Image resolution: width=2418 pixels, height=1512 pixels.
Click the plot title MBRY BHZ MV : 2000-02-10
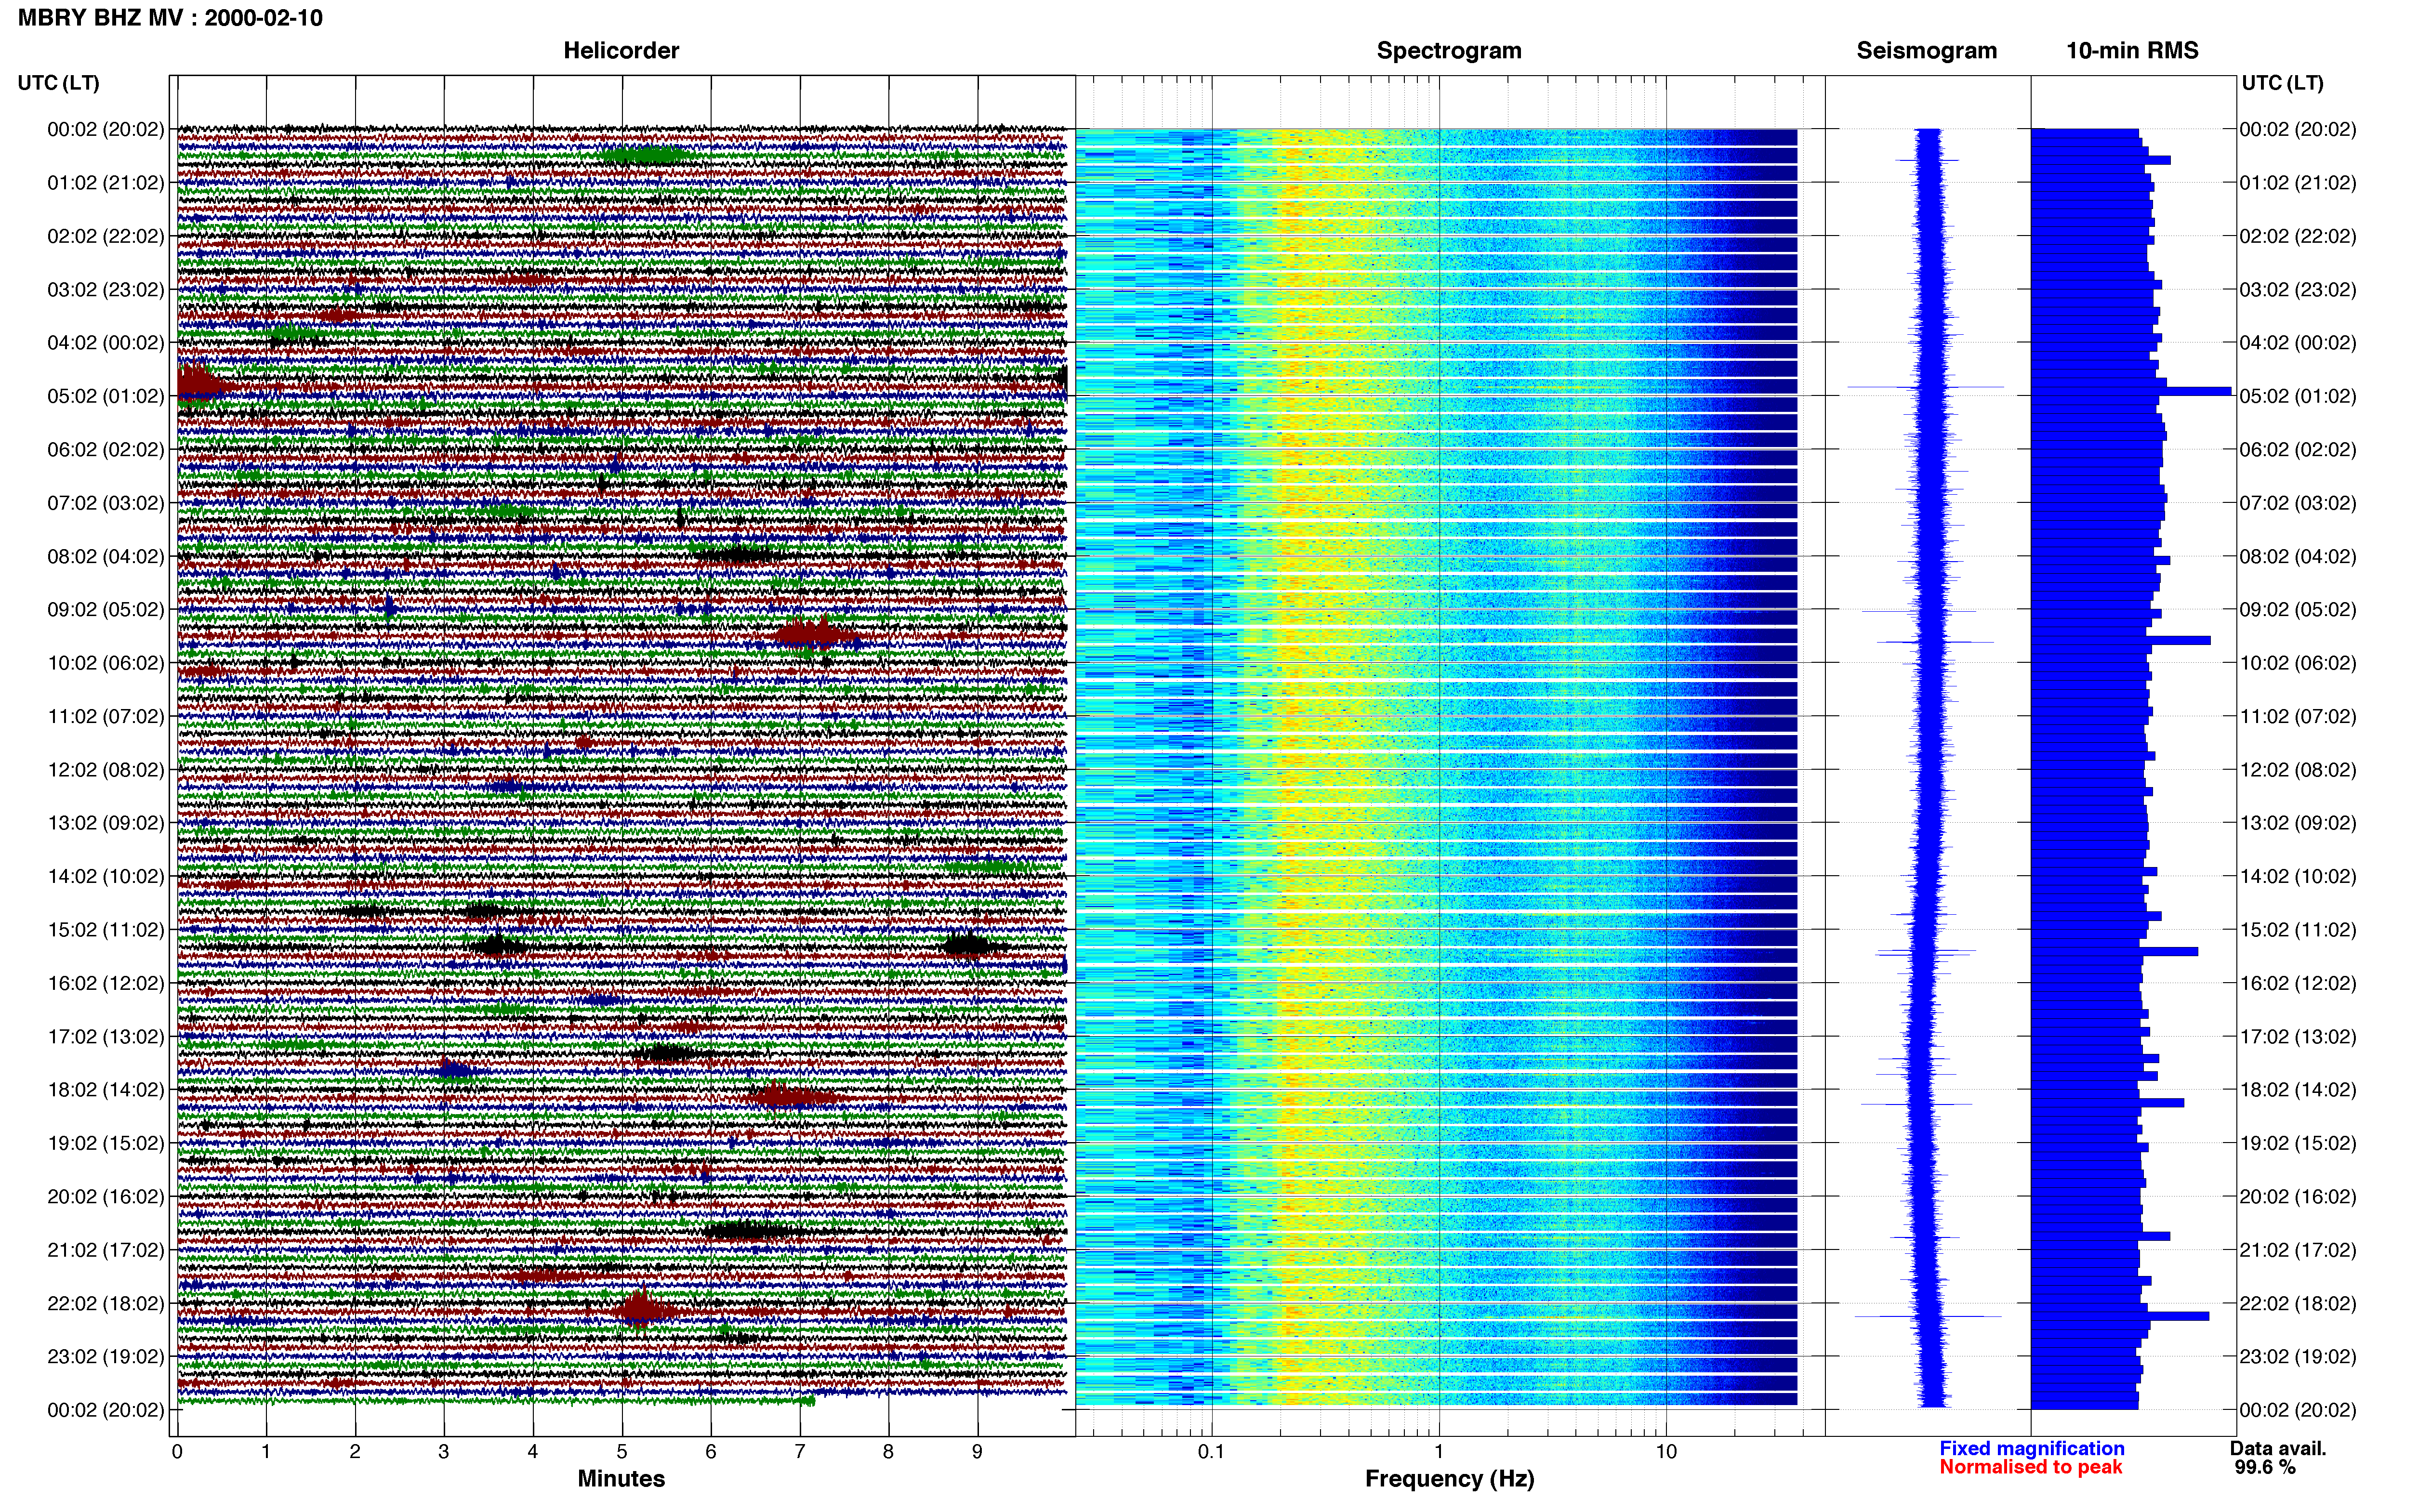click(170, 18)
